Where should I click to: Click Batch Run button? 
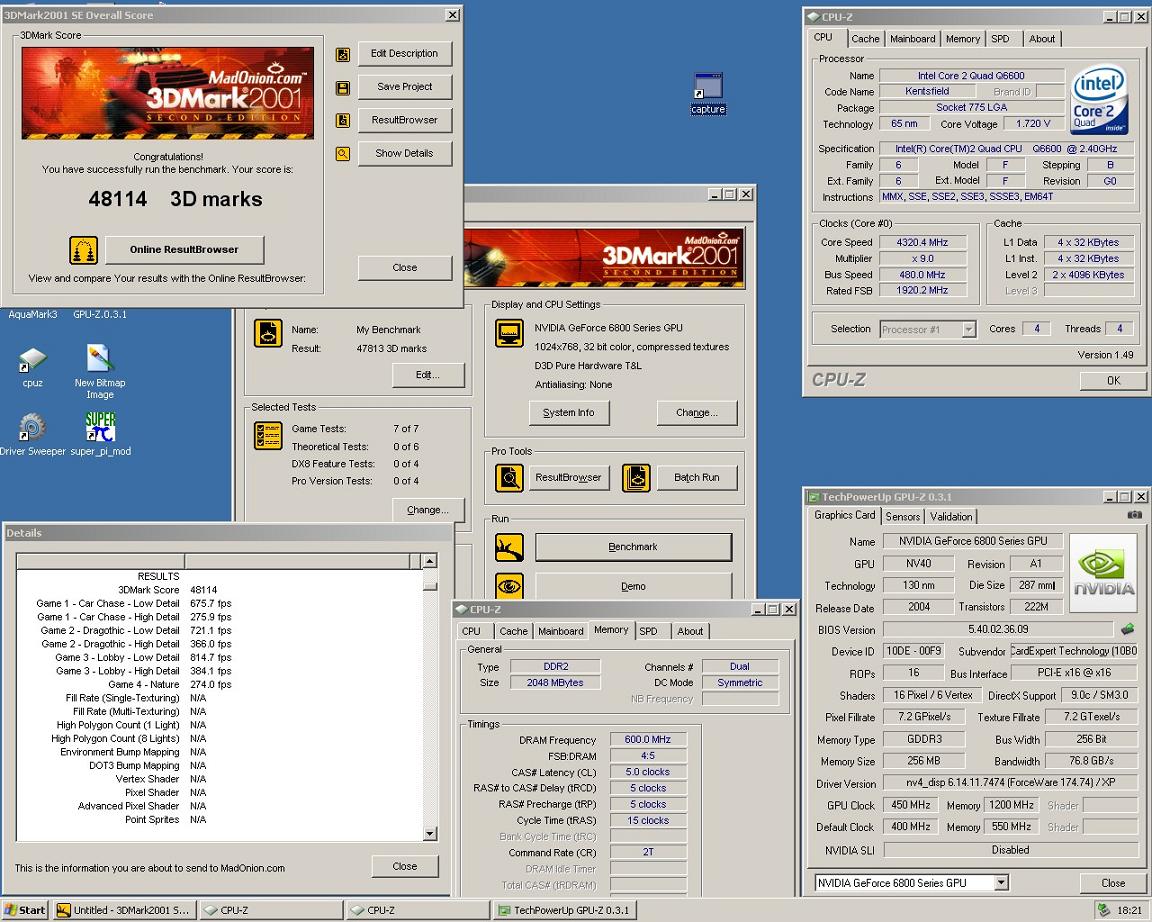696,478
